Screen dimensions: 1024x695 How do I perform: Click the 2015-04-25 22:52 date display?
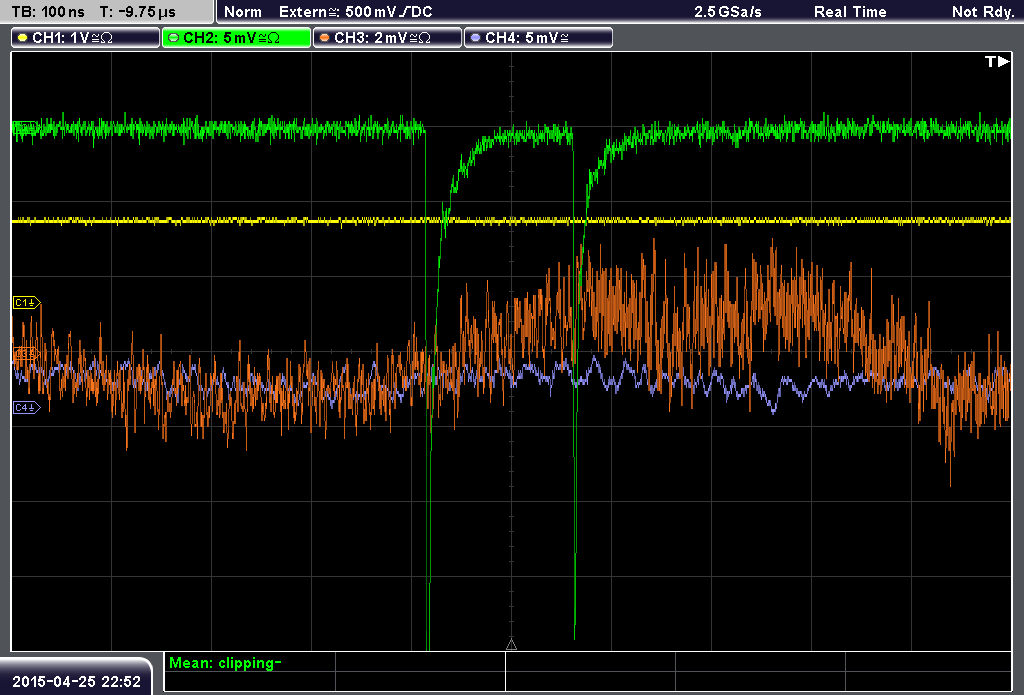click(x=76, y=681)
